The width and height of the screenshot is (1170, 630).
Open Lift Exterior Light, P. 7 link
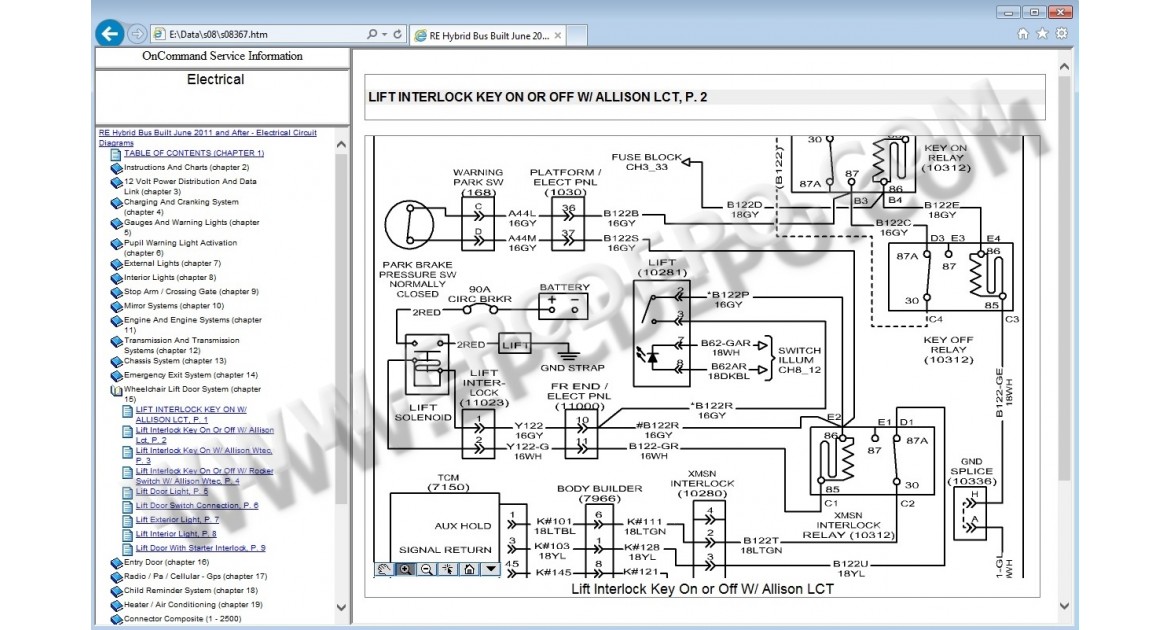tap(178, 520)
